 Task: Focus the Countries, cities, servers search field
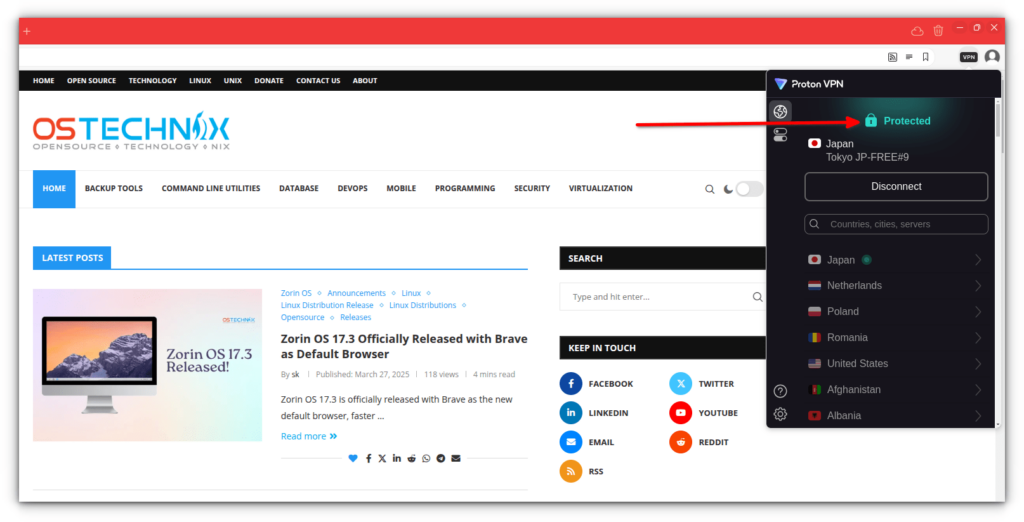(896, 224)
